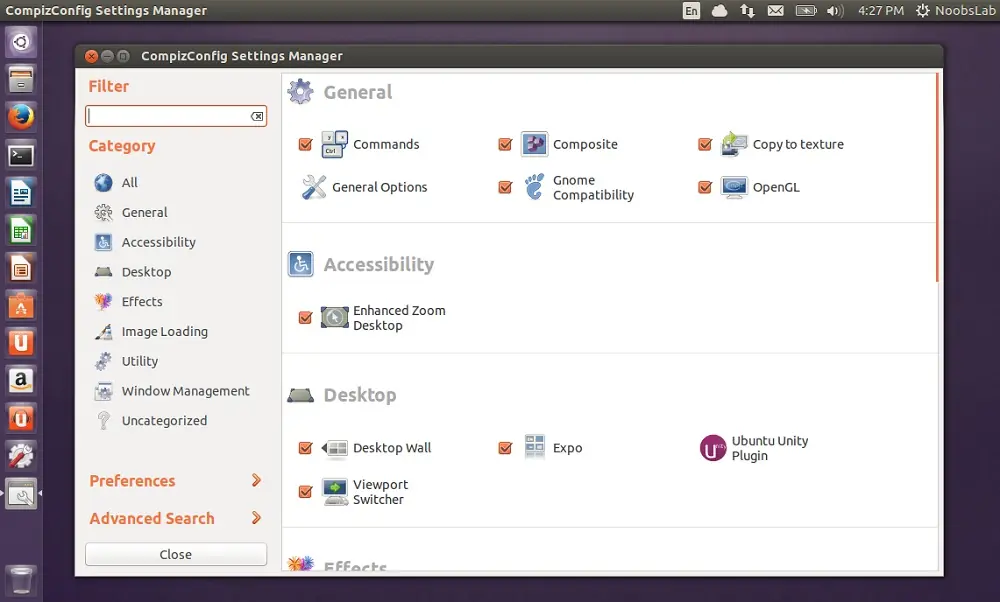This screenshot has height=602, width=1000.
Task: Select the Effects category icon
Action: pyautogui.click(x=103, y=301)
